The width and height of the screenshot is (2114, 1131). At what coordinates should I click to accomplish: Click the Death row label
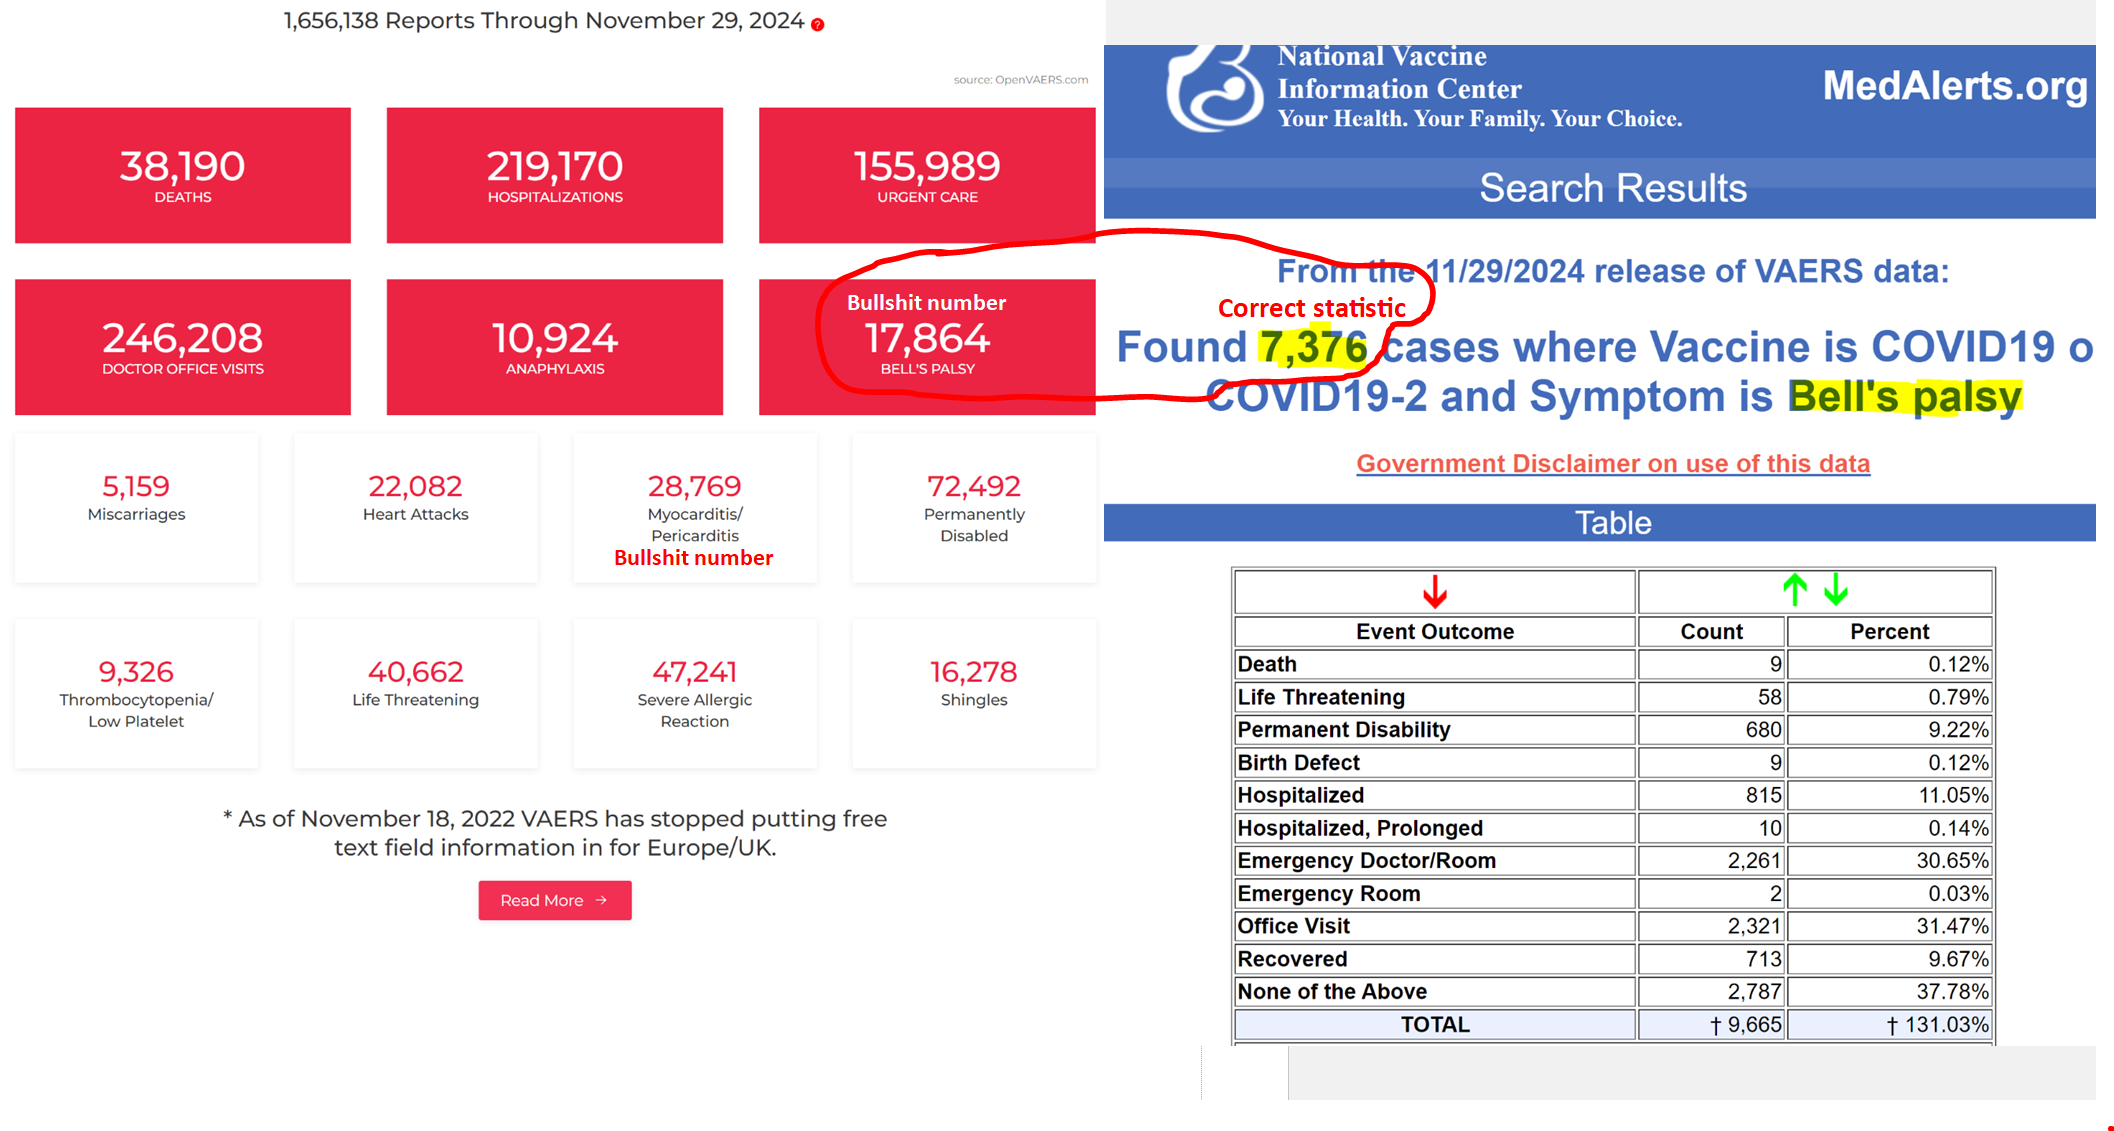pyautogui.click(x=1267, y=664)
